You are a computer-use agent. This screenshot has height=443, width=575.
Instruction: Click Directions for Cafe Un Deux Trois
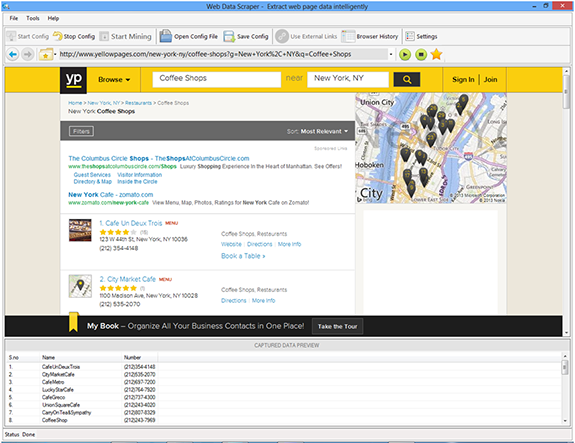click(x=260, y=244)
